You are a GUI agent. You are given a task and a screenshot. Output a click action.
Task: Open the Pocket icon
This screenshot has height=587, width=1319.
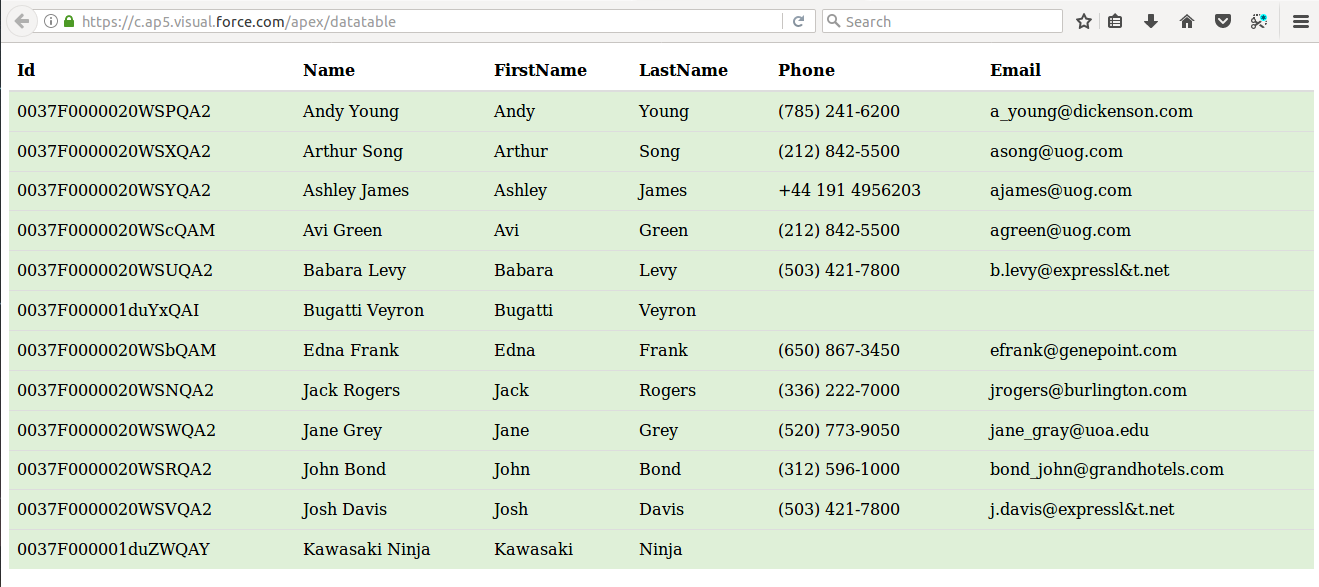(1223, 21)
